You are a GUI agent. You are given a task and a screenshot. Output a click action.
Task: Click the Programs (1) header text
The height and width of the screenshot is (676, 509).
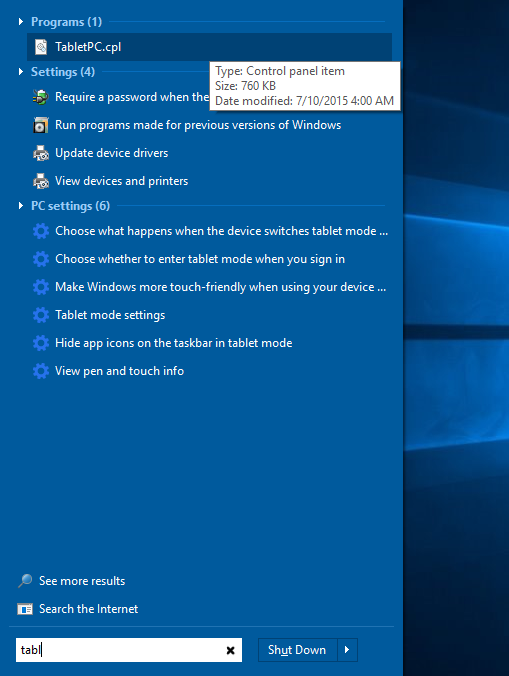tap(66, 22)
